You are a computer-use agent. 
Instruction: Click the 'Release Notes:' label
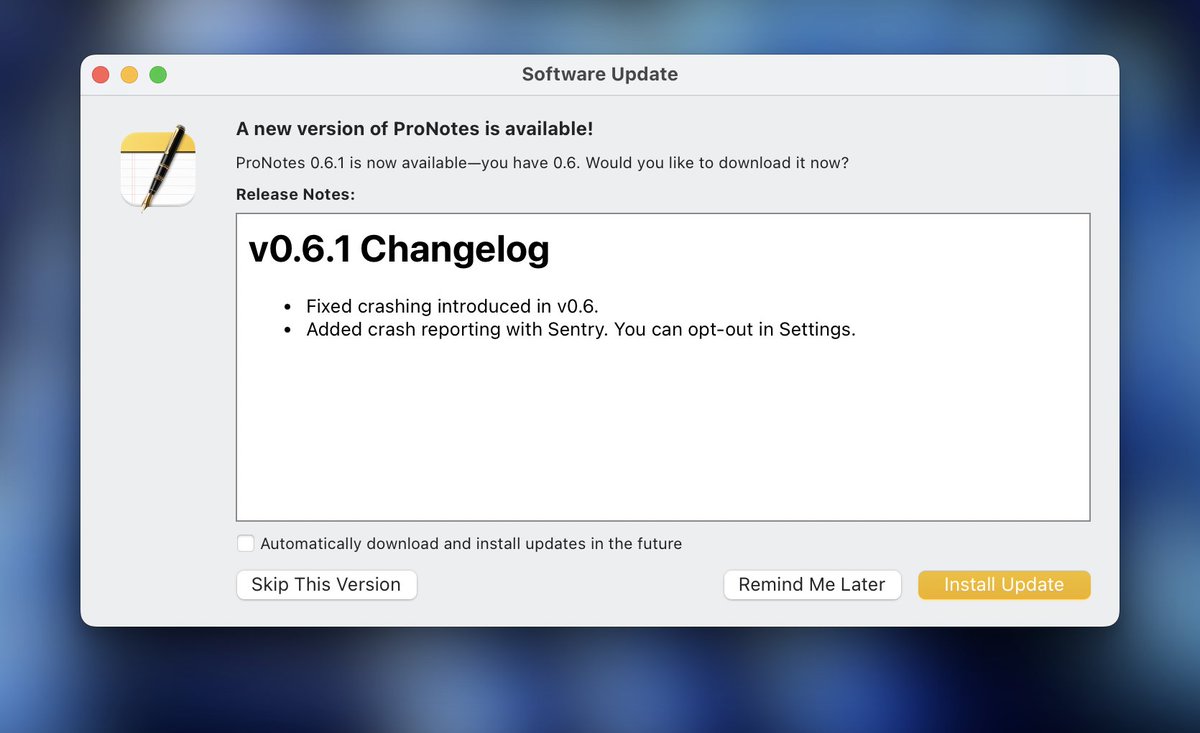[x=296, y=194]
